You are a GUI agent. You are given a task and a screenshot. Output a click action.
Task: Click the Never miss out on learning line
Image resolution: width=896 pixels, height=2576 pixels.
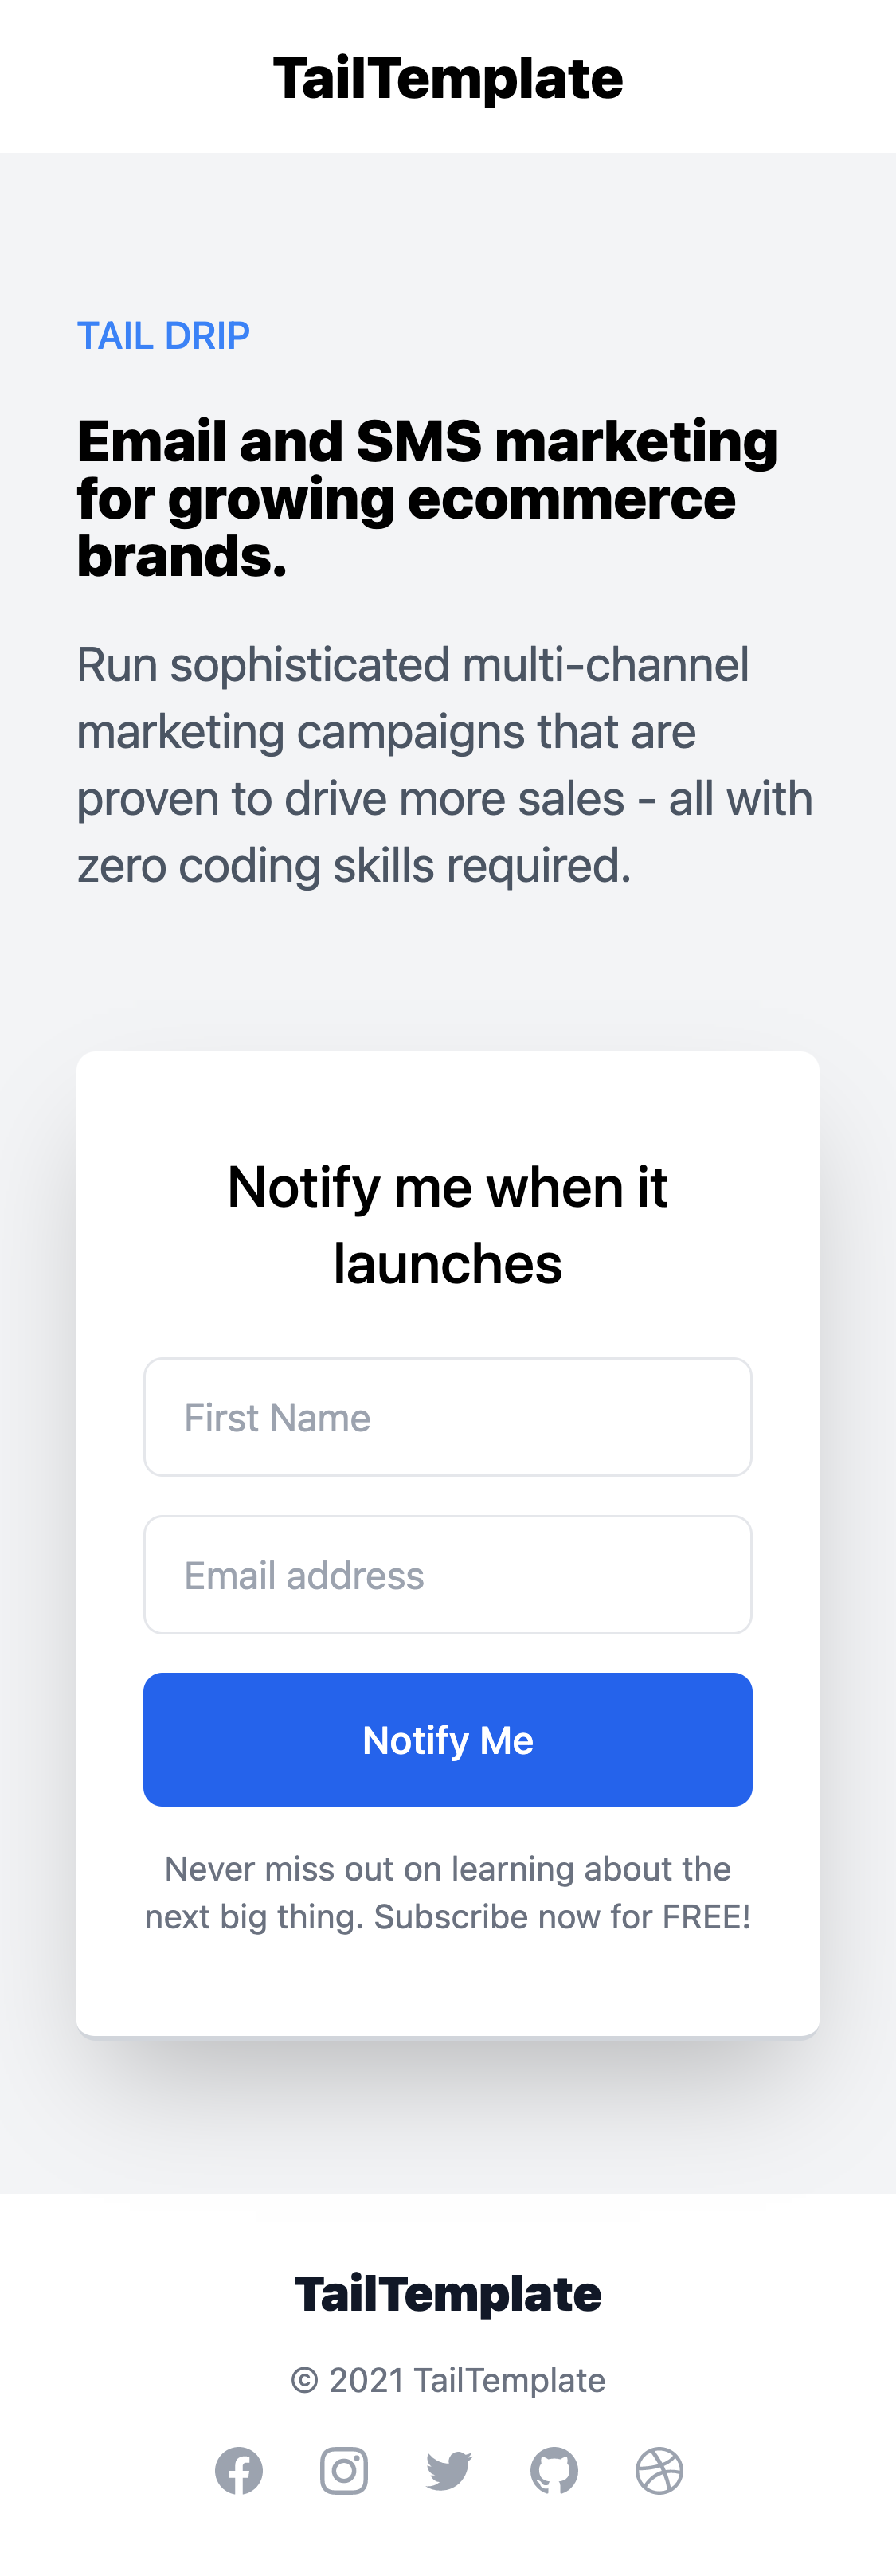click(x=448, y=1869)
